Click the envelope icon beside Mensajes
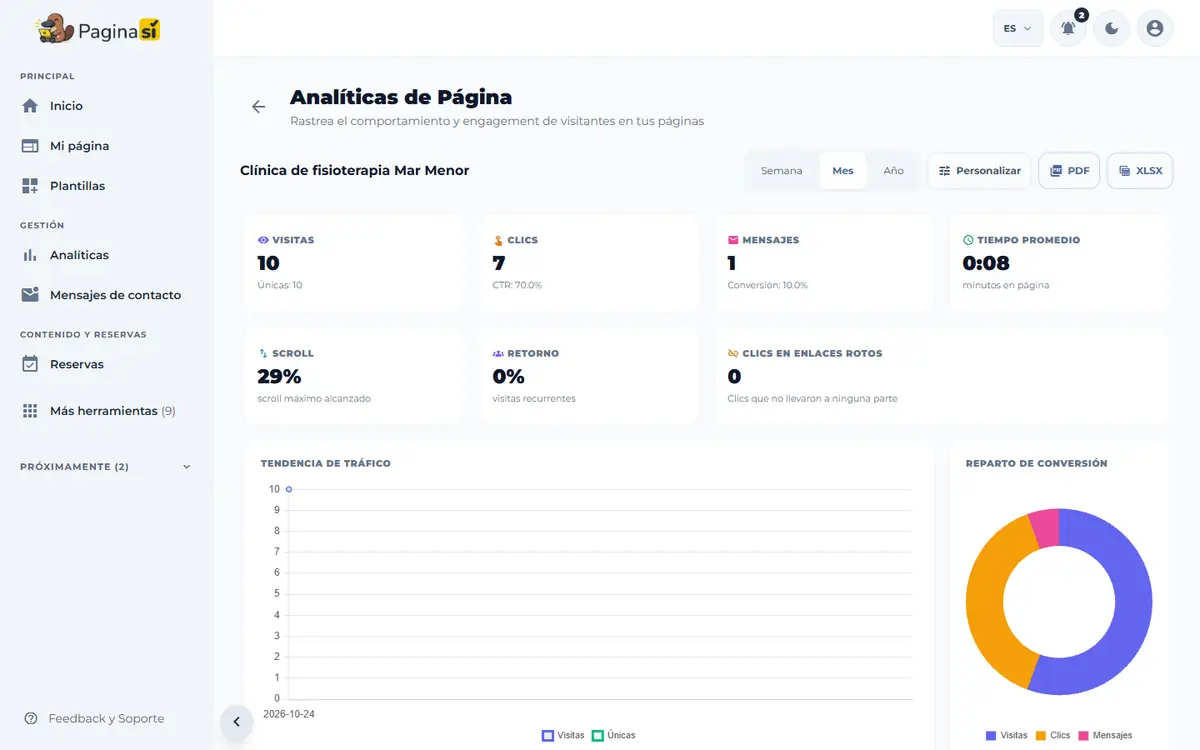Image resolution: width=1200 pixels, height=750 pixels. coord(733,240)
